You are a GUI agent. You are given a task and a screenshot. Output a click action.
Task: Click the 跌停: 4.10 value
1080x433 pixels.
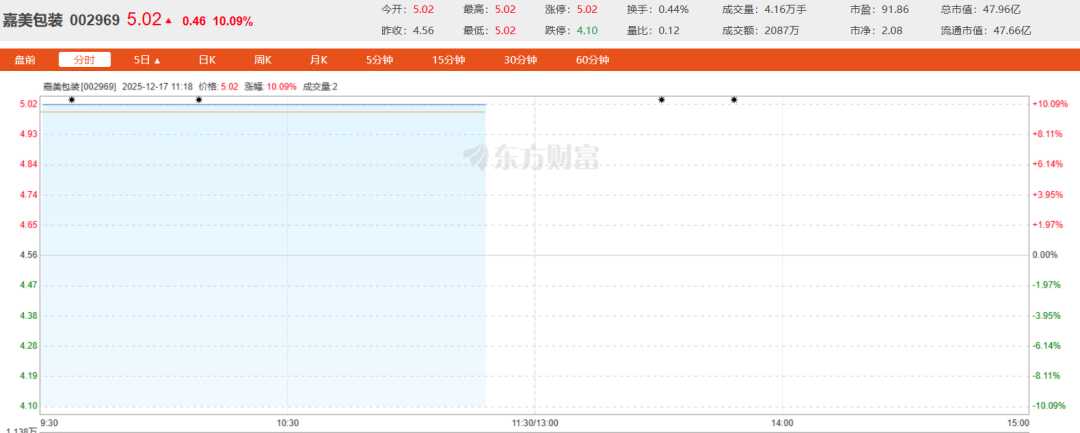pyautogui.click(x=587, y=30)
